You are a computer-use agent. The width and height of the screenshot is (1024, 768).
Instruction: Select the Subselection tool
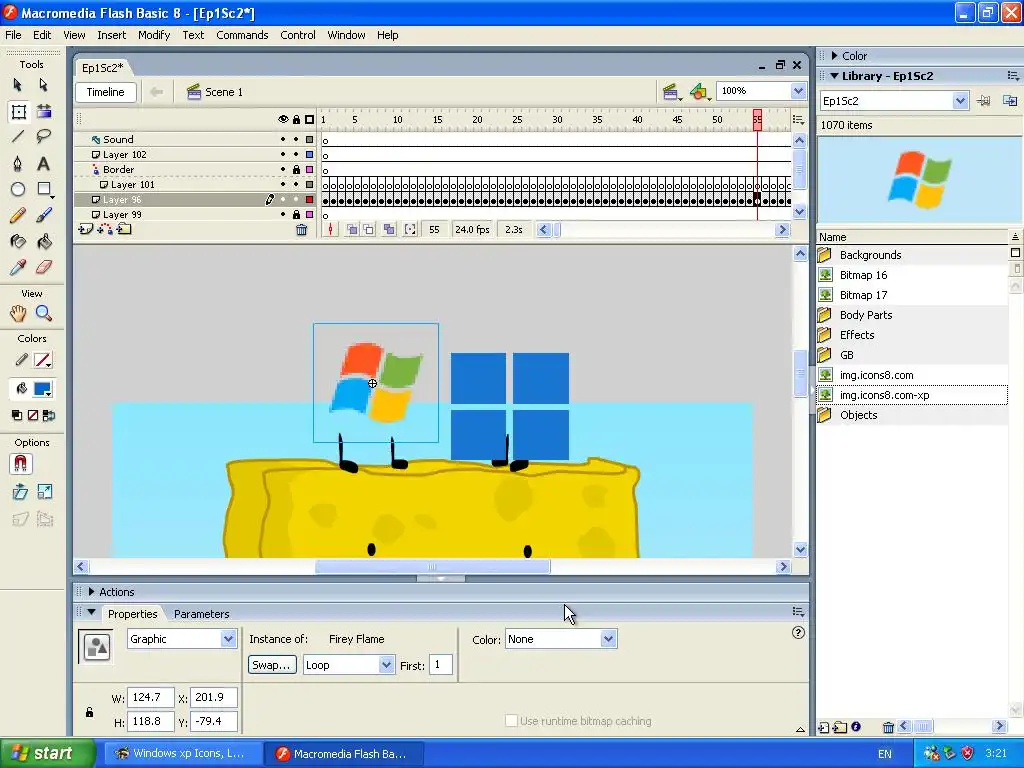[x=43, y=85]
